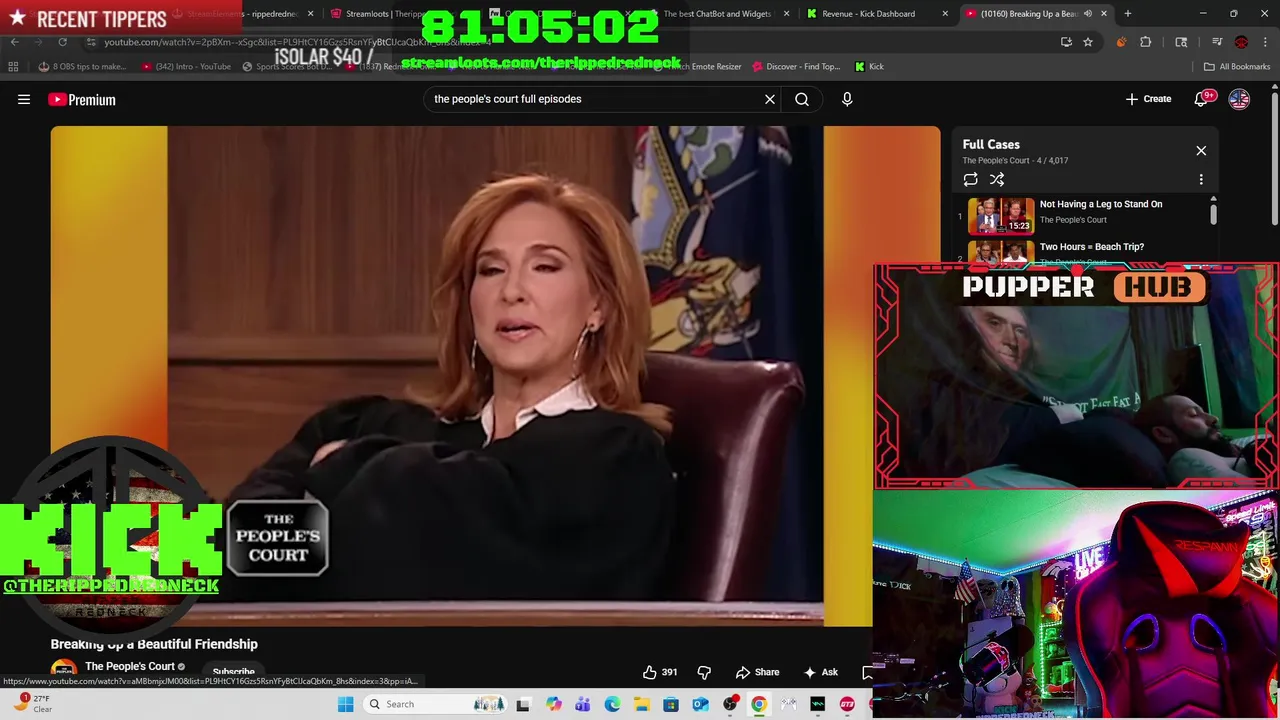This screenshot has width=1280, height=720.
Task: Open the Chrome apps grid shortcut
Action: pos(13,67)
